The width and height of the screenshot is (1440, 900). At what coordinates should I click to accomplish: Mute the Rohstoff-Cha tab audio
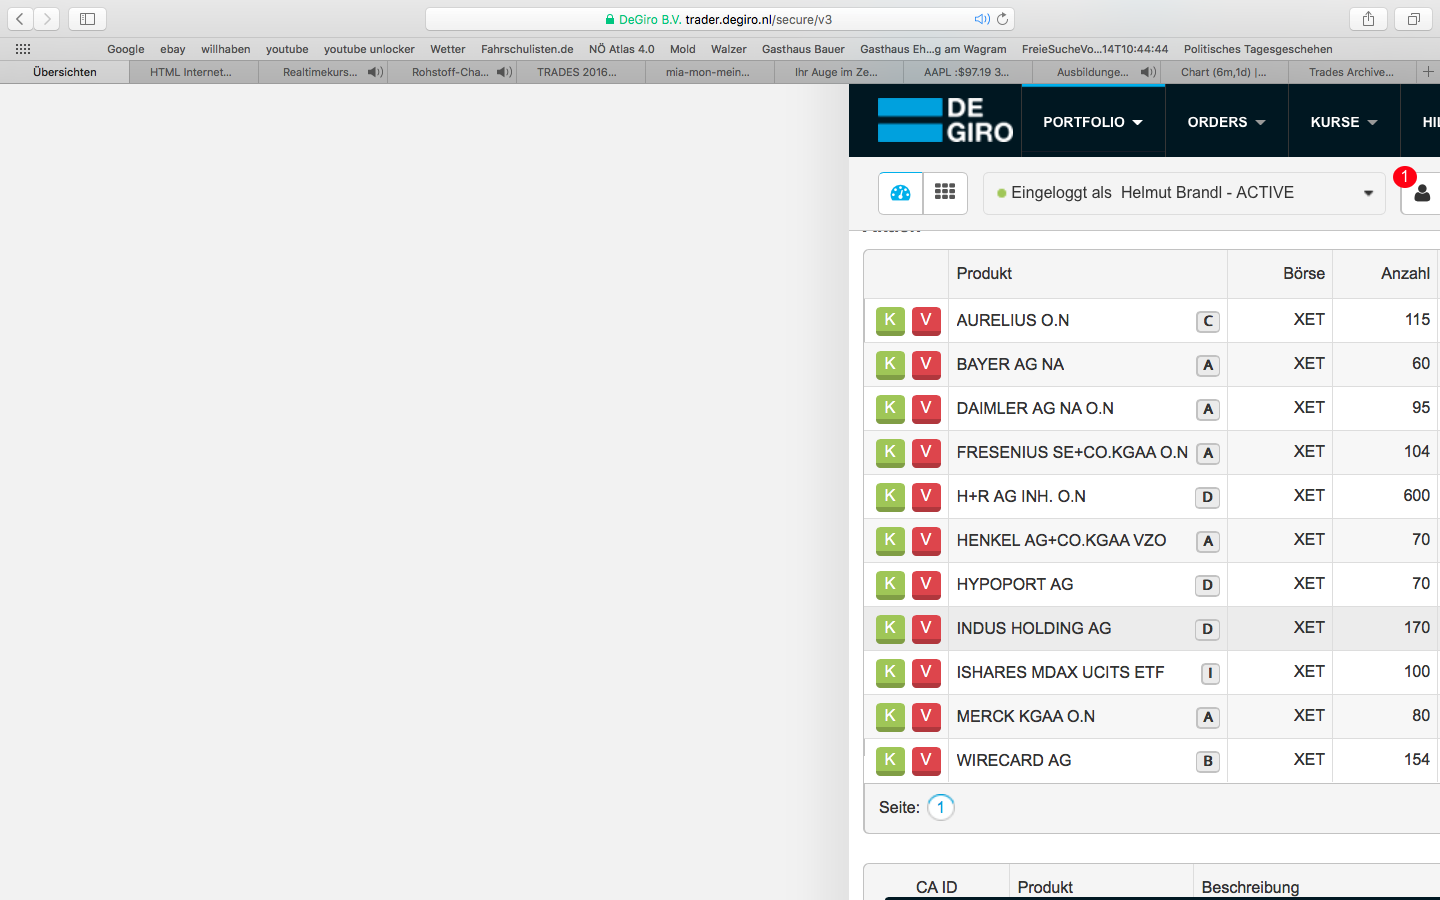tap(504, 72)
